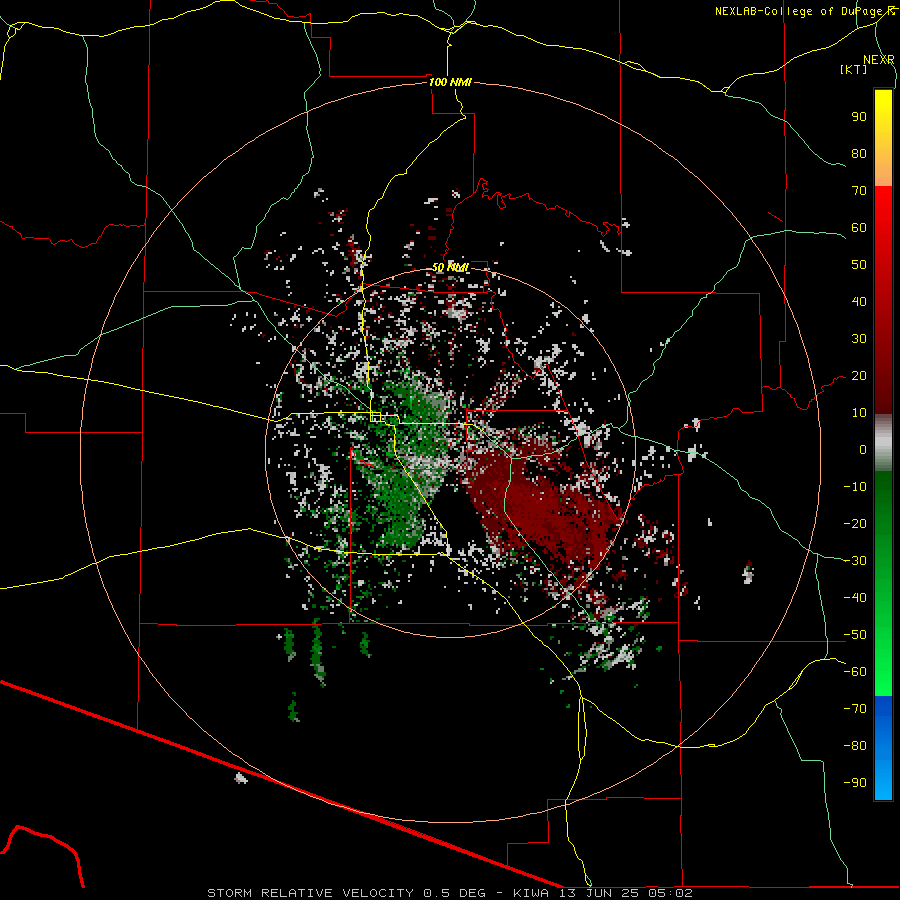The height and width of the screenshot is (900, 900).
Task: Click the -30 value on velocity scale
Action: click(x=855, y=561)
